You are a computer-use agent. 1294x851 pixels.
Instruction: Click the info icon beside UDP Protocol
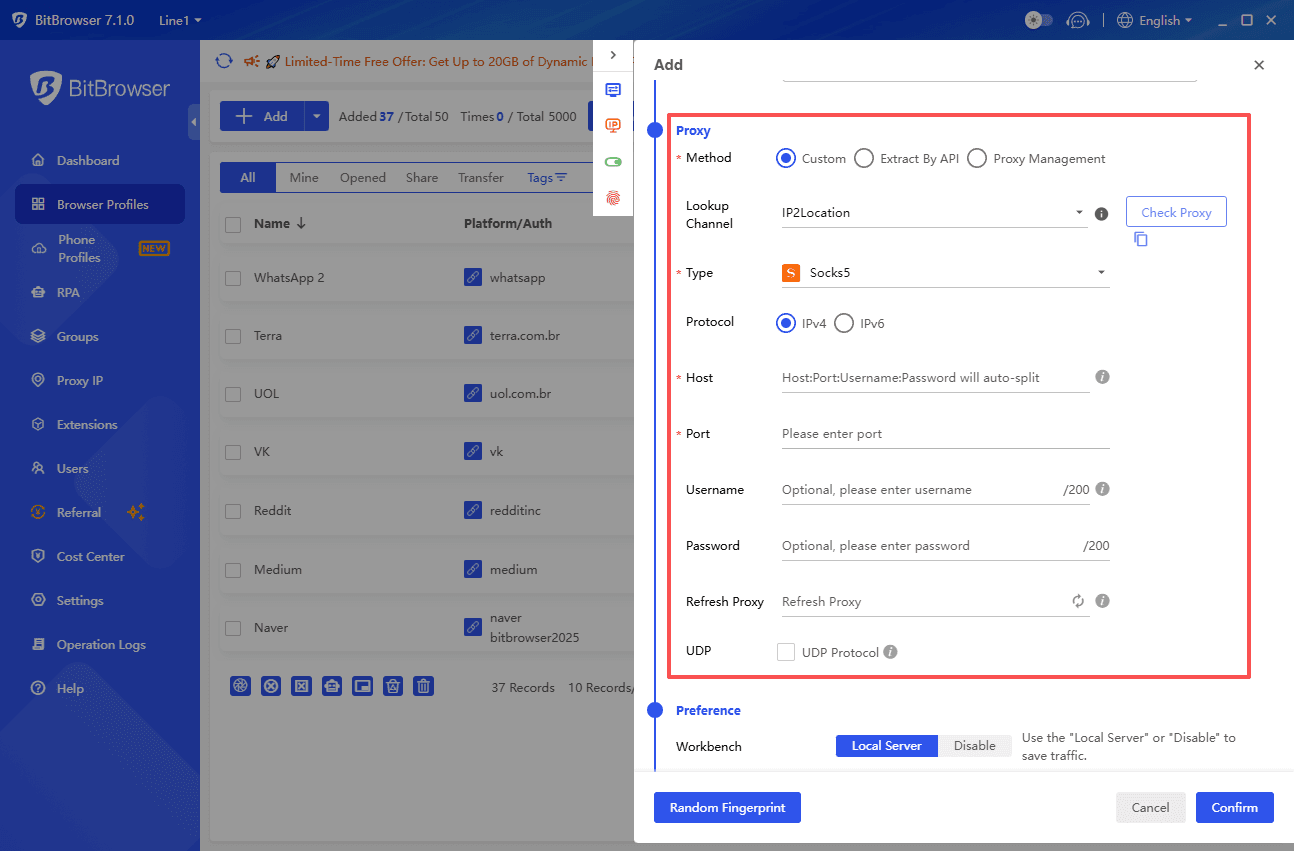[890, 652]
